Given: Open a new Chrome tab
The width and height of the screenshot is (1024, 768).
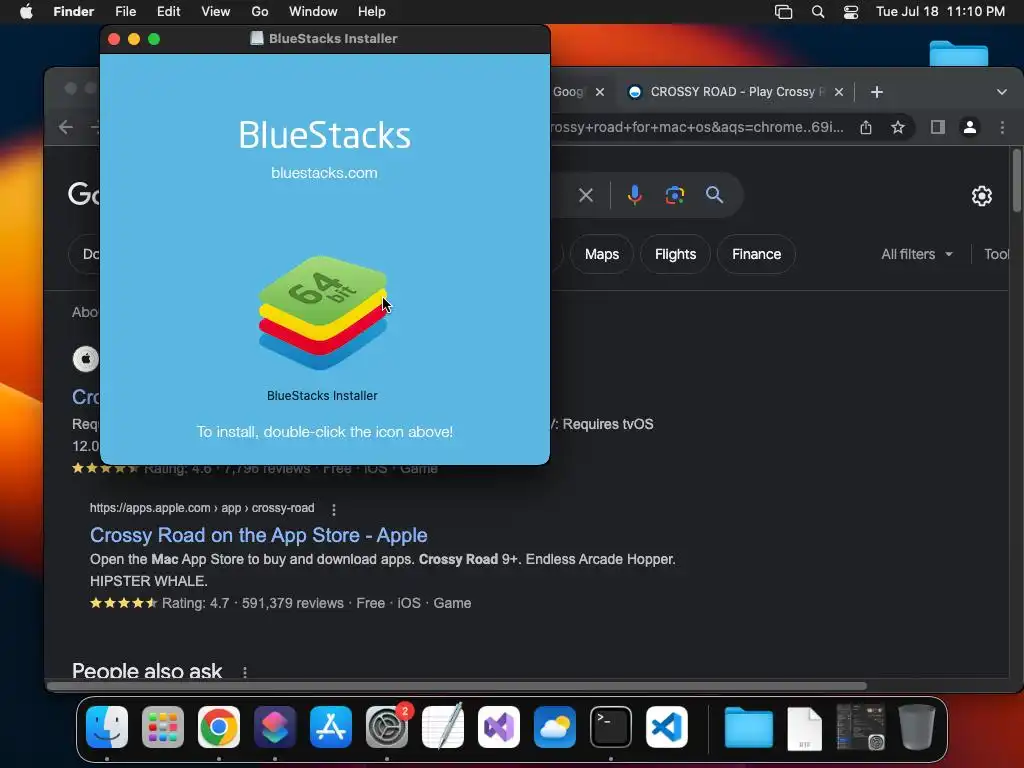Looking at the screenshot, I should click(877, 92).
